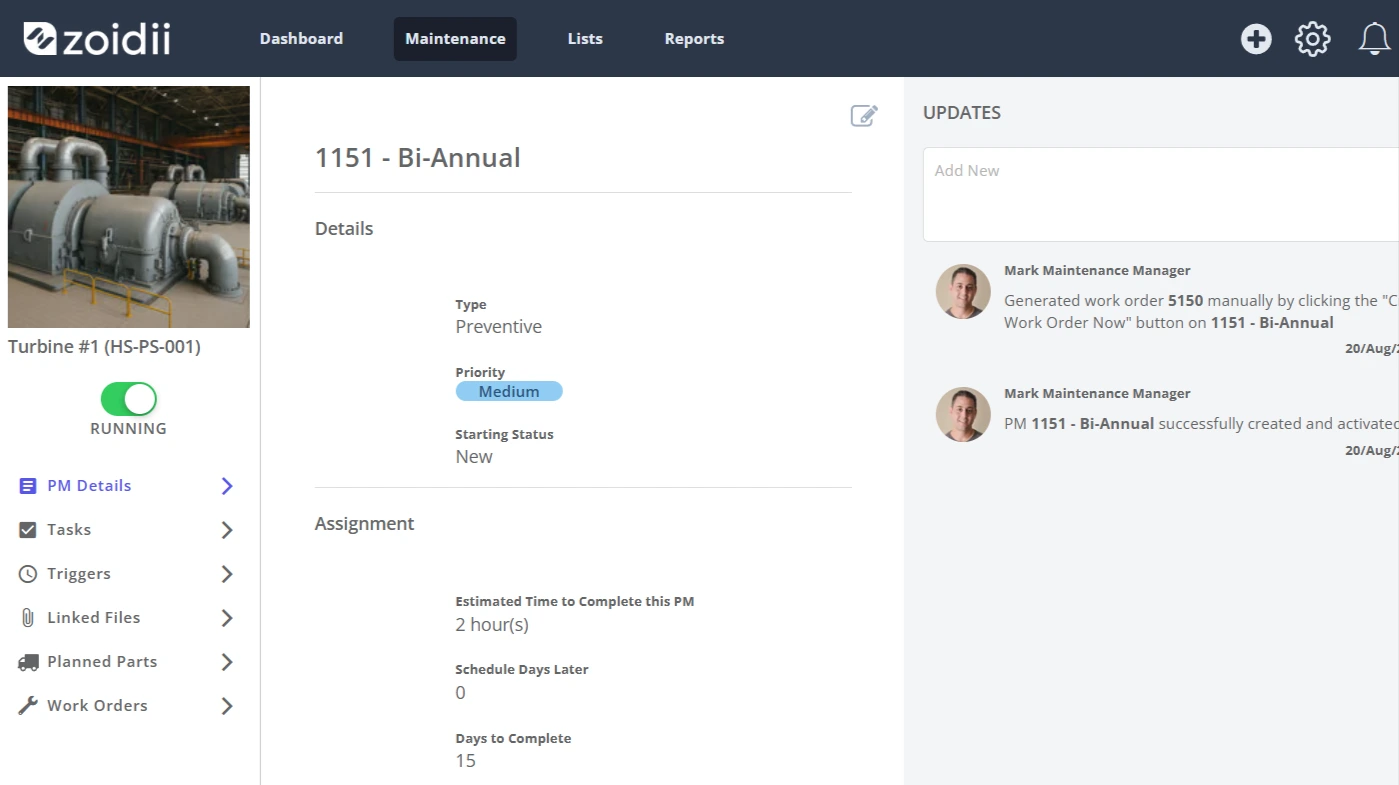Click the turbine photo thumbnail

(129, 207)
